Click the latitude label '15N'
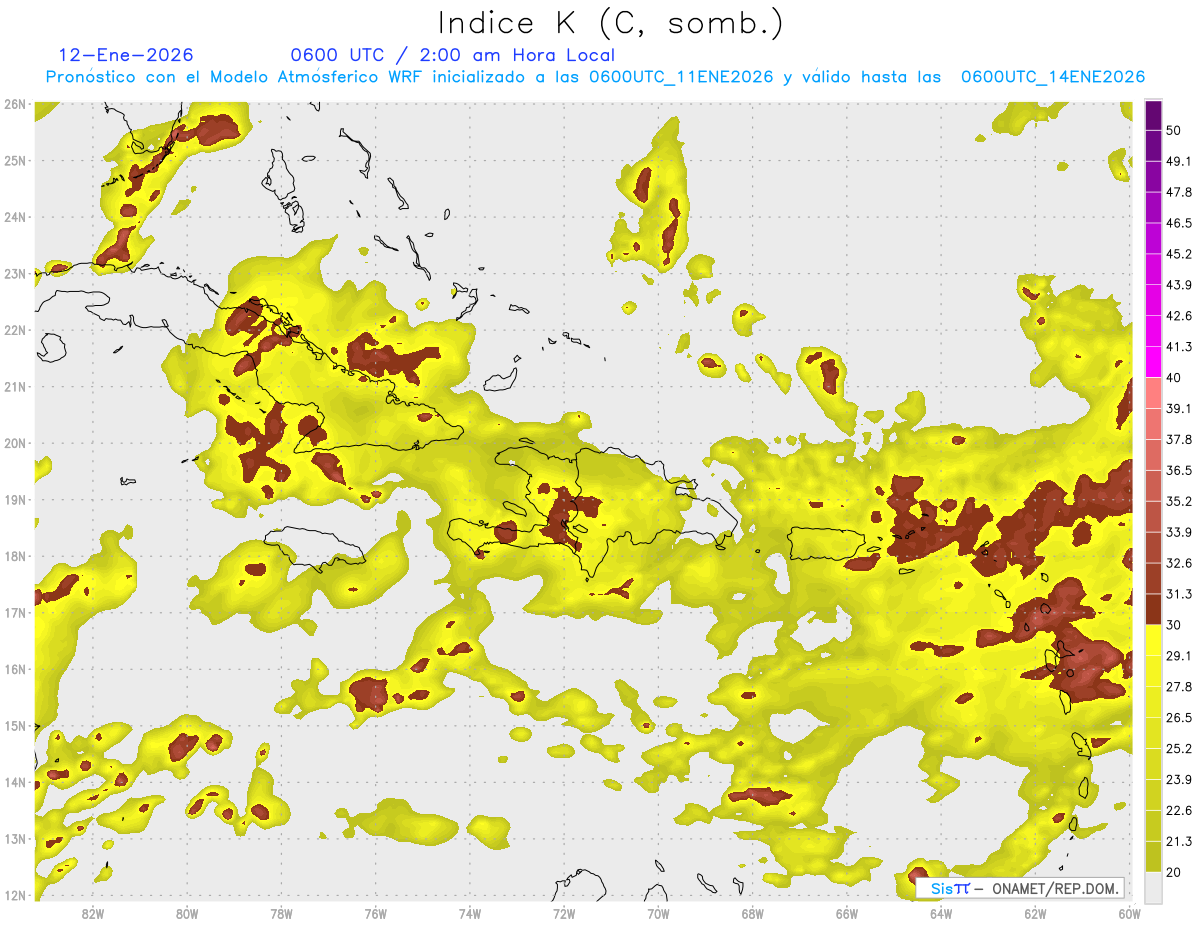 coord(15,726)
